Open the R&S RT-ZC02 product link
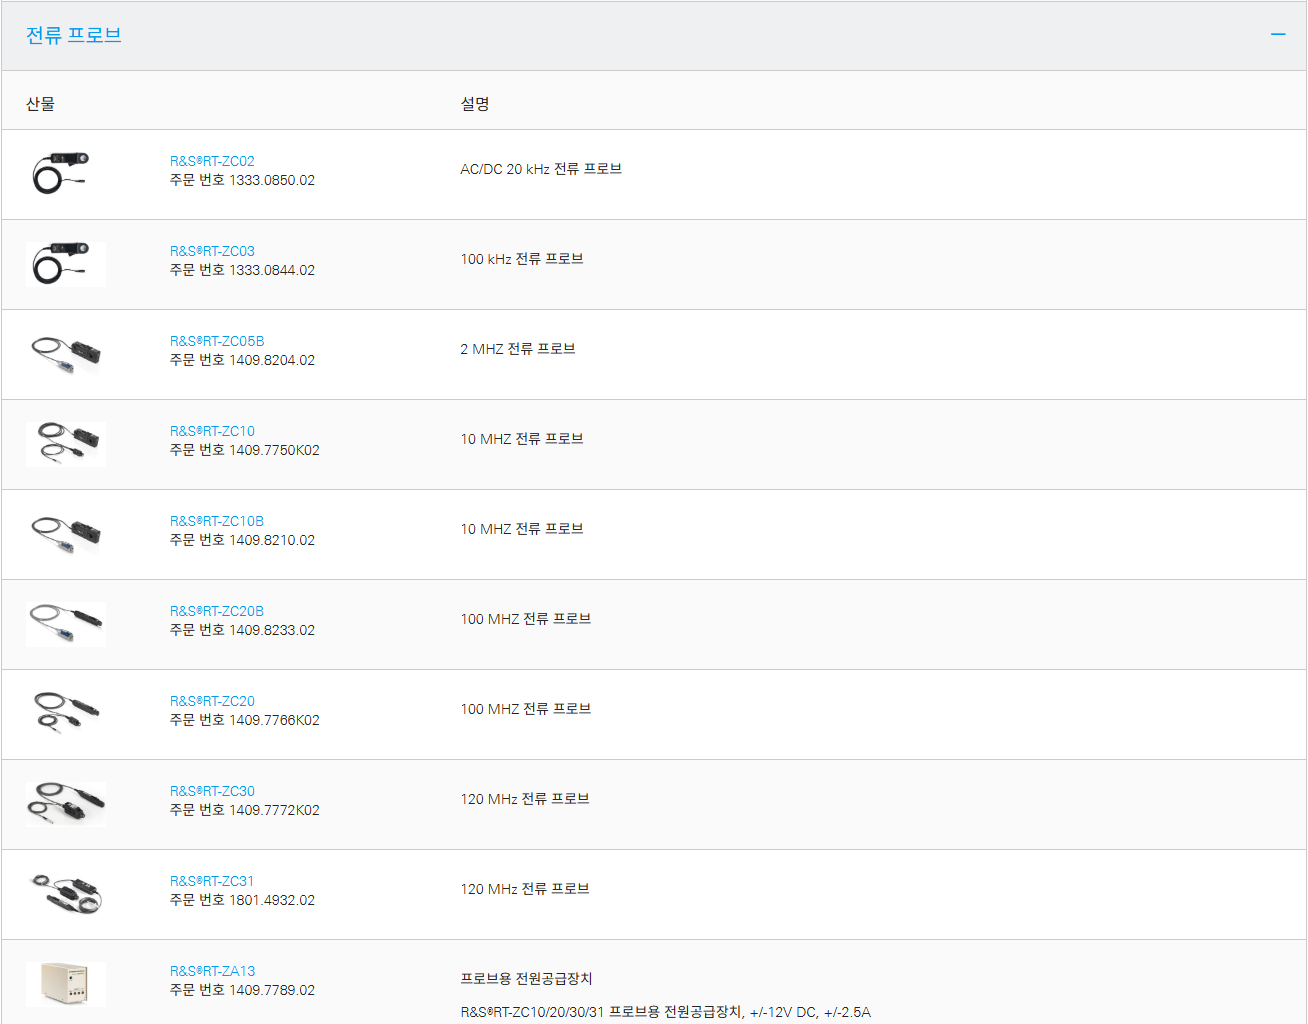Image resolution: width=1308 pixels, height=1024 pixels. [212, 161]
